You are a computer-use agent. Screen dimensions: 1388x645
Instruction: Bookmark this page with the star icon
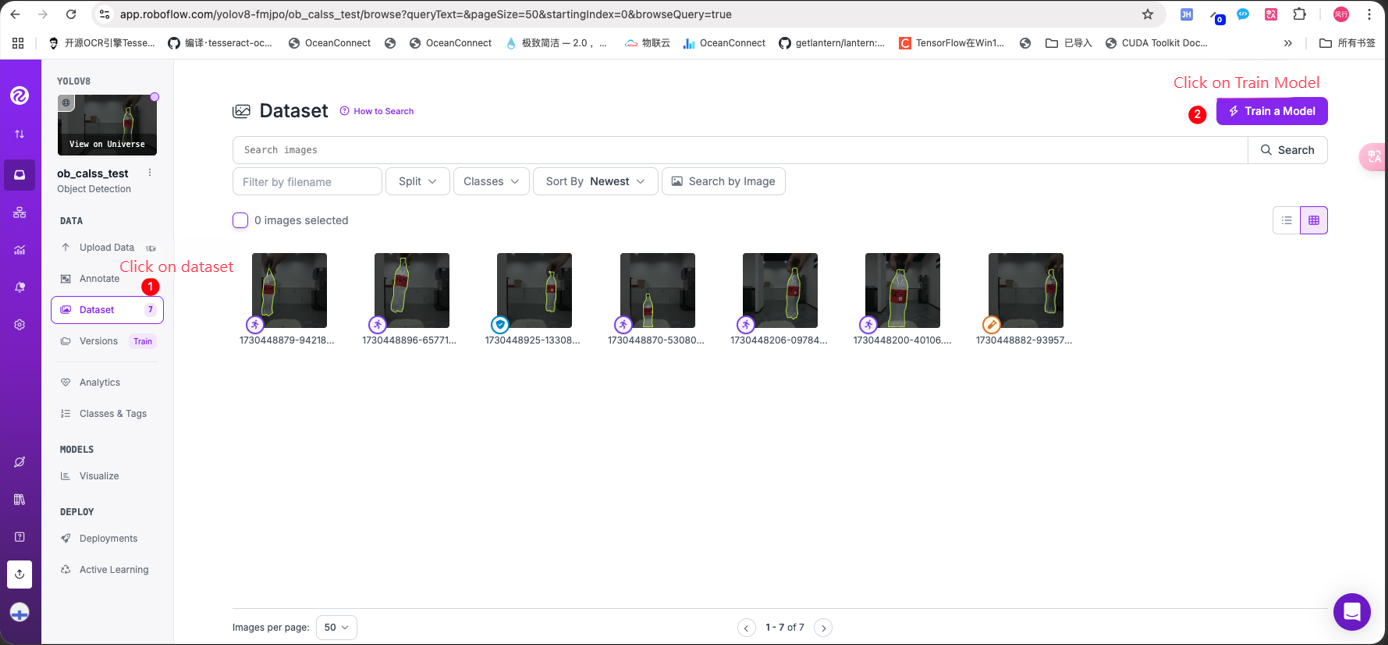coord(1147,15)
